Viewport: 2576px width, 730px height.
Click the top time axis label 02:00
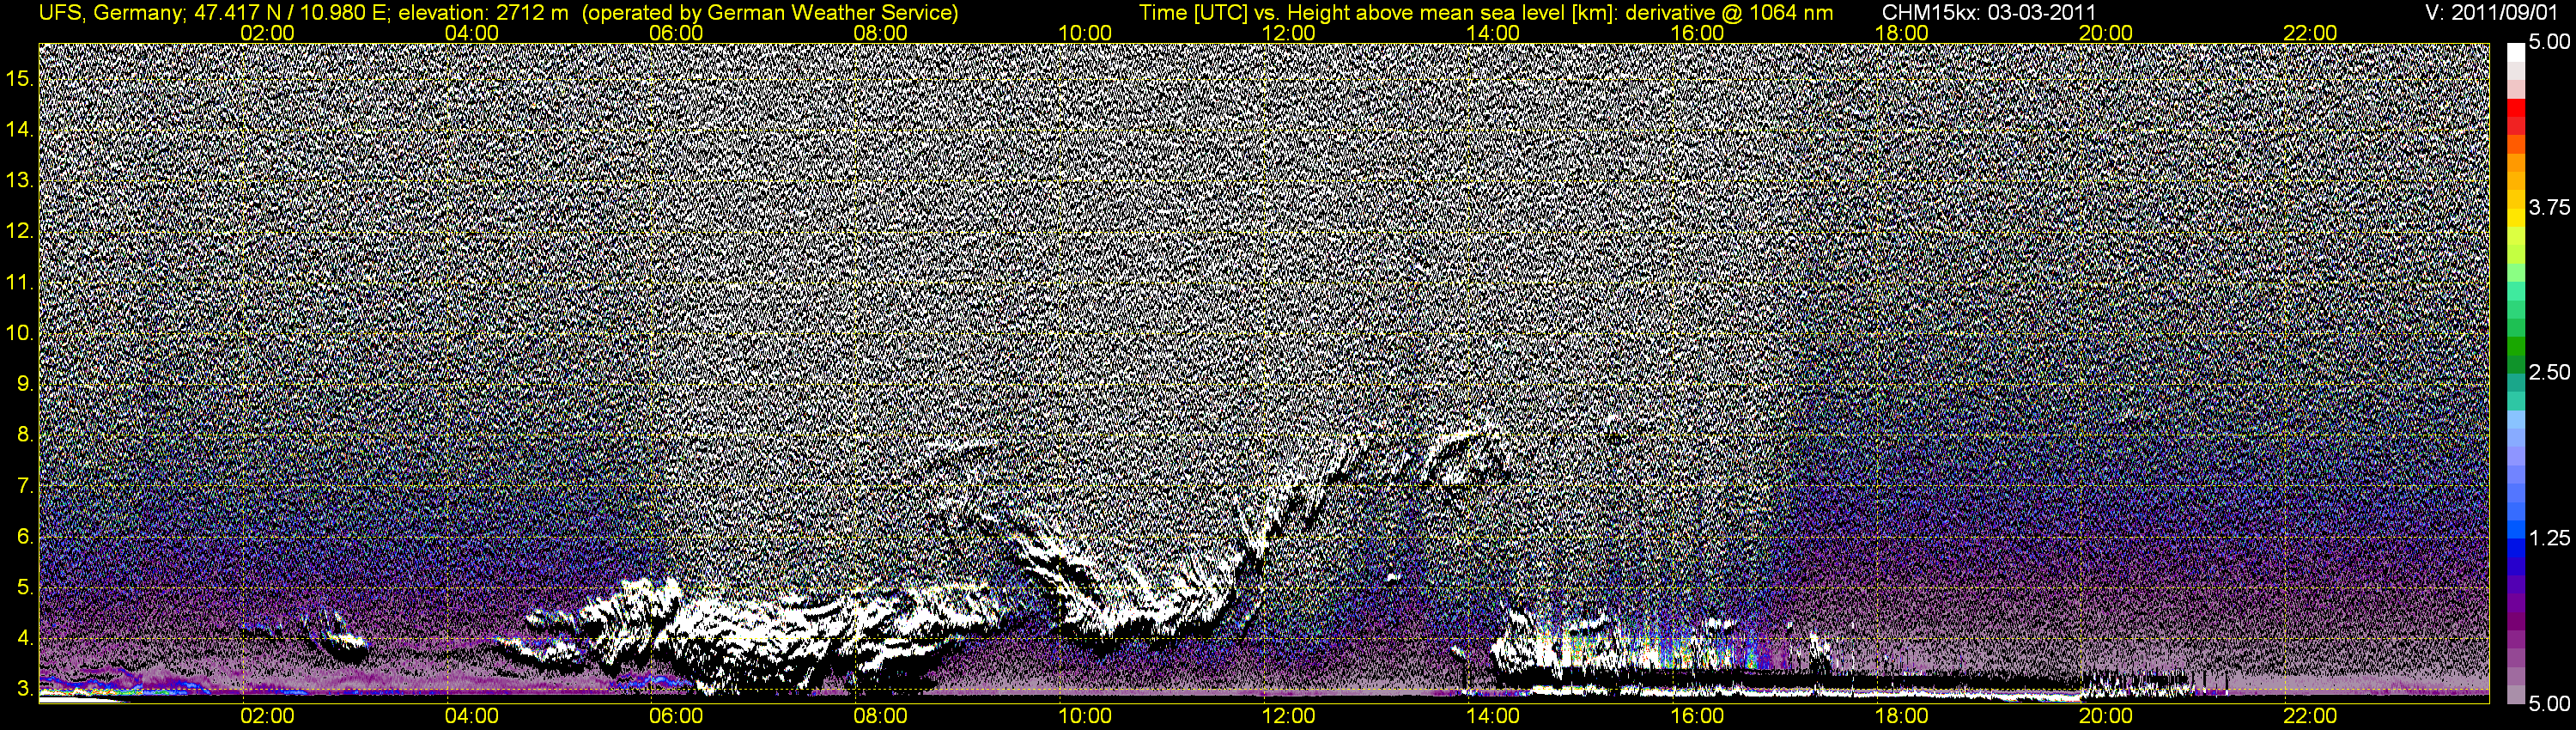[267, 33]
